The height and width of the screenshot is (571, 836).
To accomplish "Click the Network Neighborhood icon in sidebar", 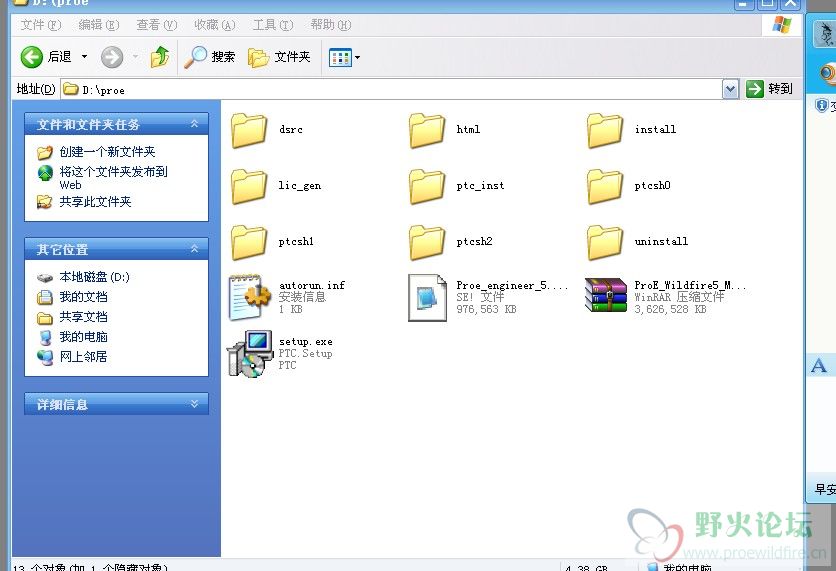I will [x=45, y=357].
